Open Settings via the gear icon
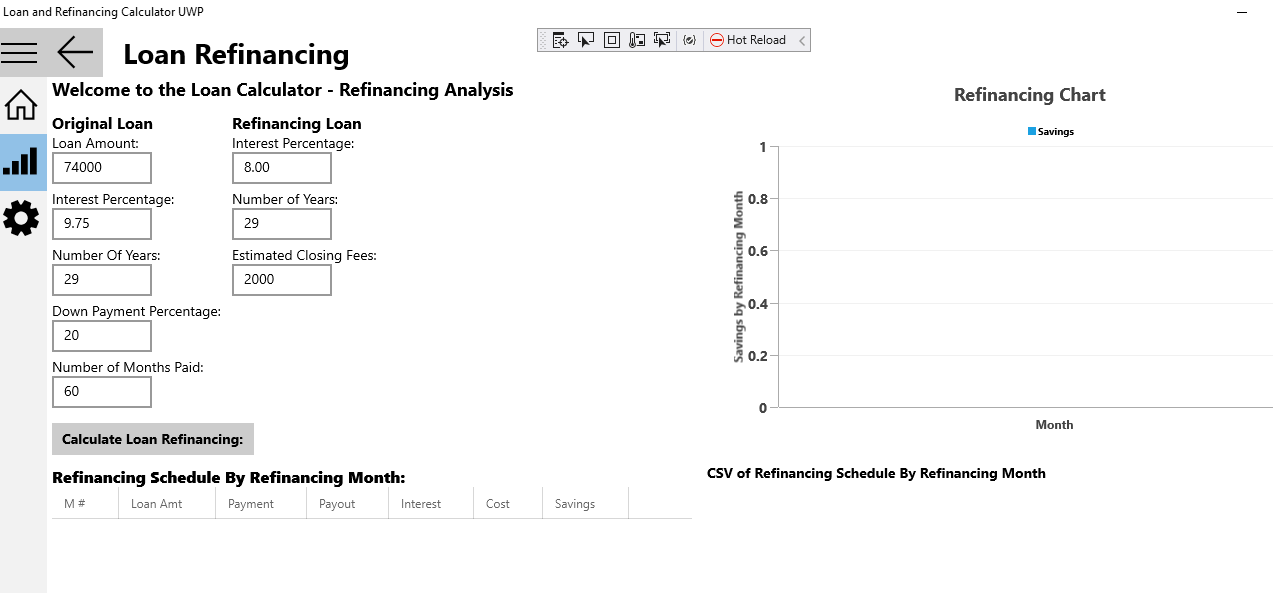This screenshot has width=1273, height=593. click(21, 218)
